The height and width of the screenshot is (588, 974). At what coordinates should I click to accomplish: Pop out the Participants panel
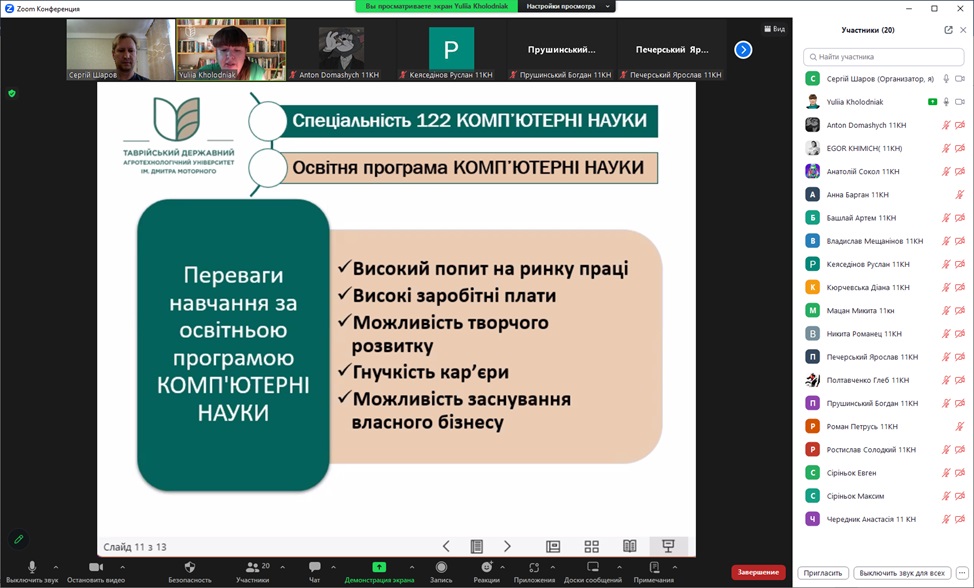click(948, 30)
